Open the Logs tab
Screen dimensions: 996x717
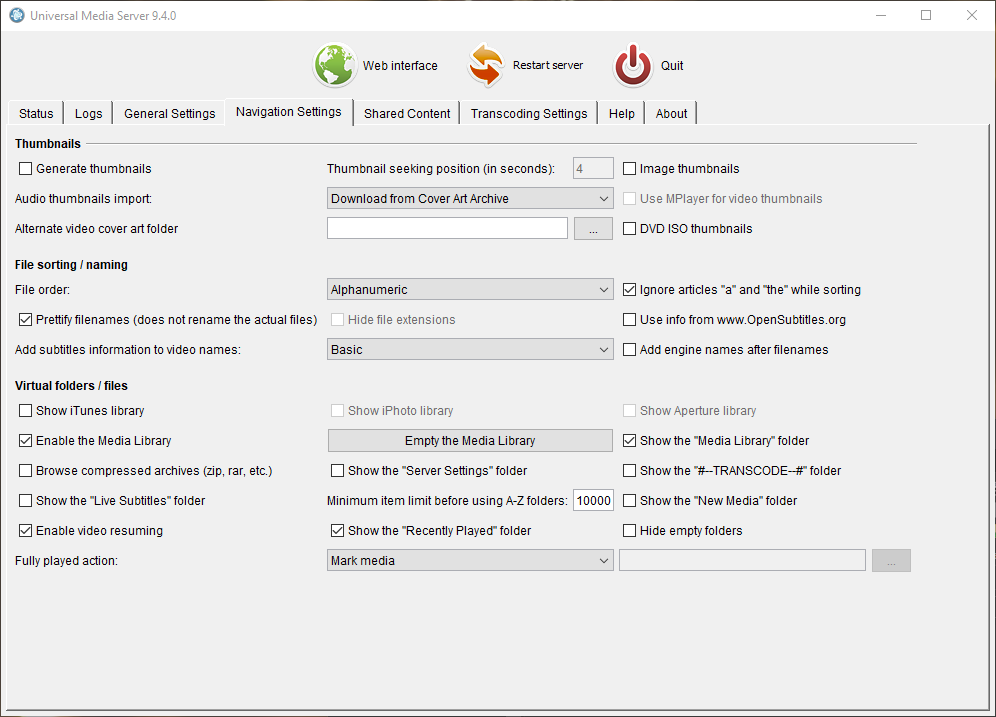coord(88,113)
